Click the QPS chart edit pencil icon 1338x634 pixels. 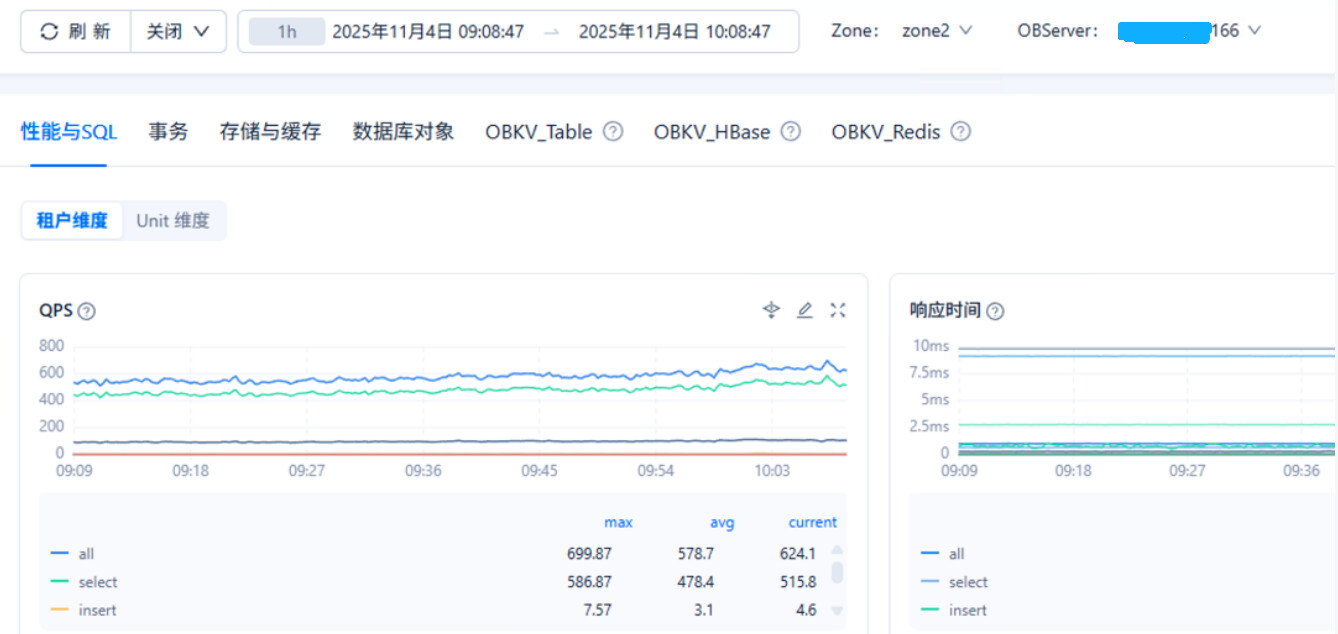pyautogui.click(x=804, y=310)
